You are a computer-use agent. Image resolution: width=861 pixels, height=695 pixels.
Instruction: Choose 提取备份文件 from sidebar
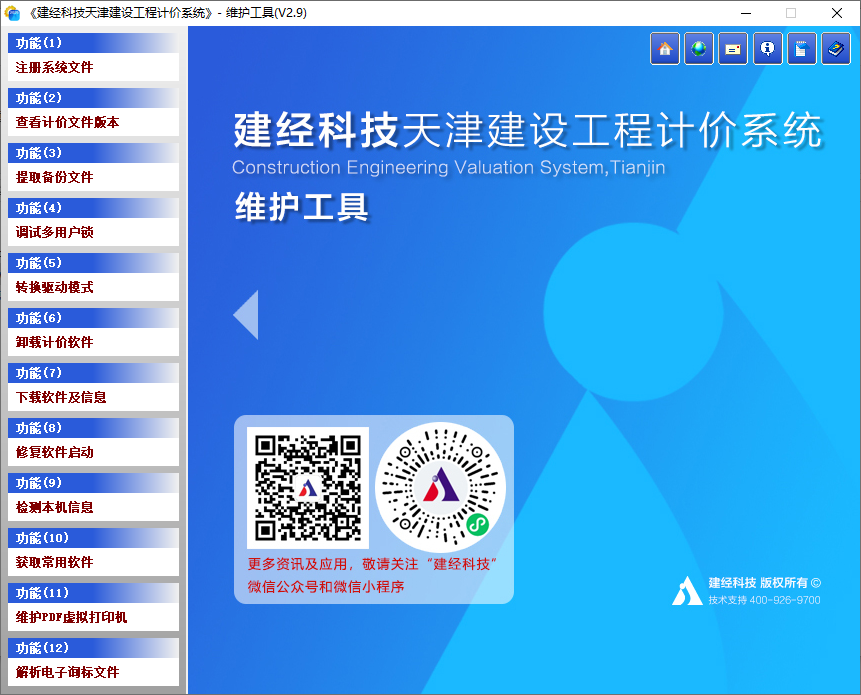click(x=93, y=178)
